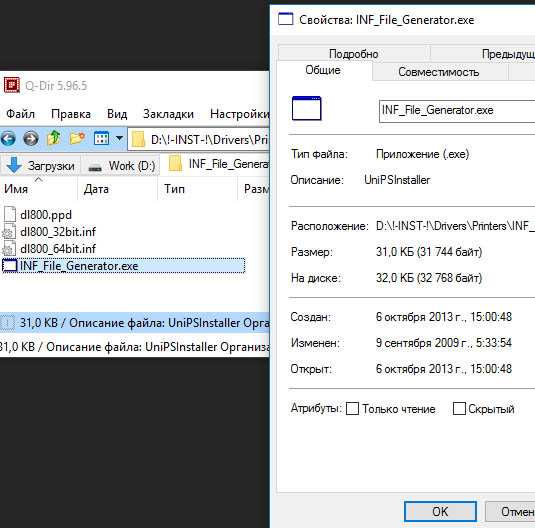Click the Изменен date value
The height and width of the screenshot is (528, 535).
pos(444,343)
